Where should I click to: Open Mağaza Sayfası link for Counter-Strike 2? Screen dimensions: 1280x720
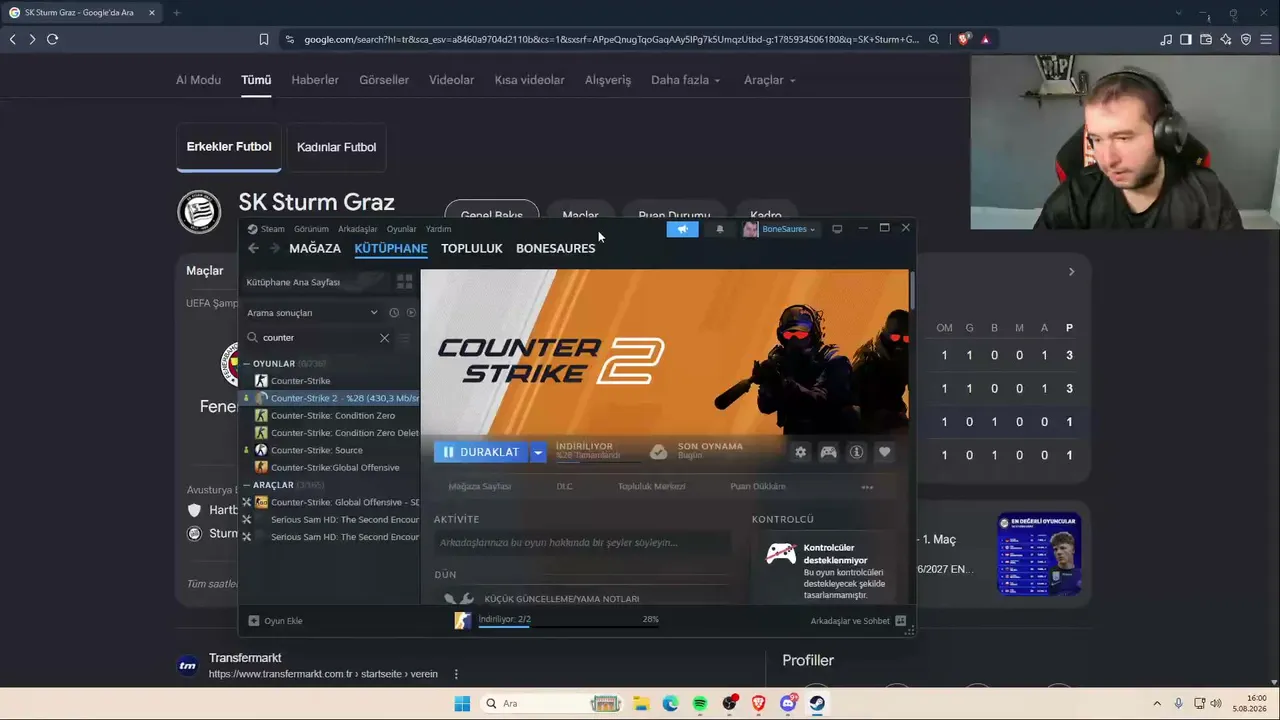click(x=480, y=487)
